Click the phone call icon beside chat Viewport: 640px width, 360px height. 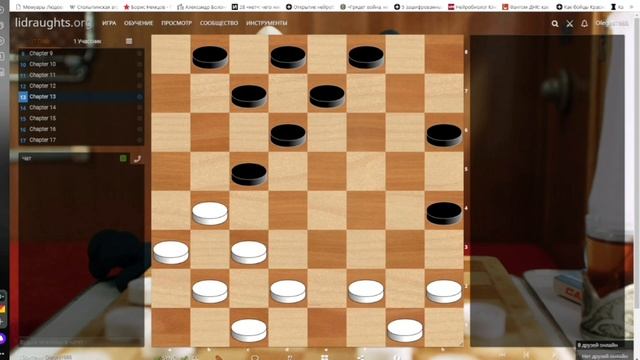[x=137, y=159]
